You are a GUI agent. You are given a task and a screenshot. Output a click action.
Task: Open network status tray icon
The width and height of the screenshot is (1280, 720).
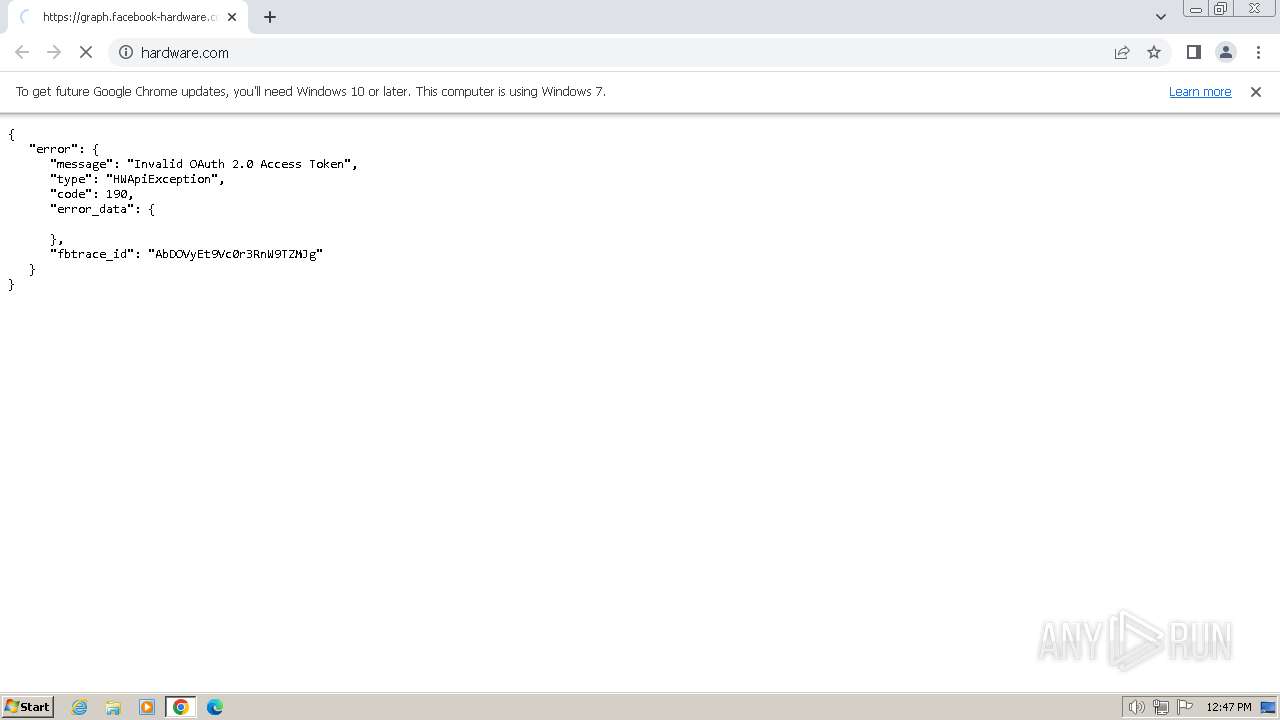(1161, 707)
